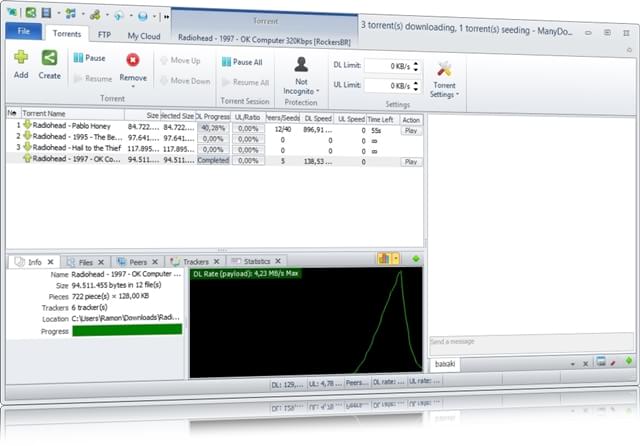Click the yellow chart graph icon
Image resolution: width=640 pixels, height=446 pixels.
[x=384, y=258]
